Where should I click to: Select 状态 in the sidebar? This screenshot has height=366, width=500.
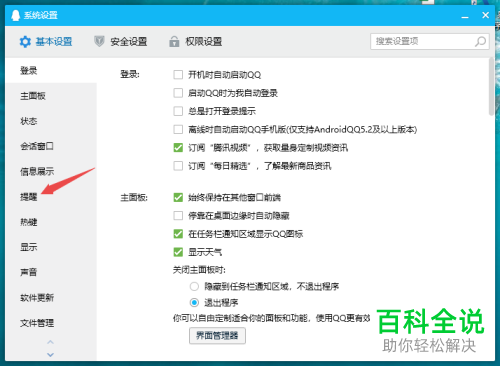point(51,121)
